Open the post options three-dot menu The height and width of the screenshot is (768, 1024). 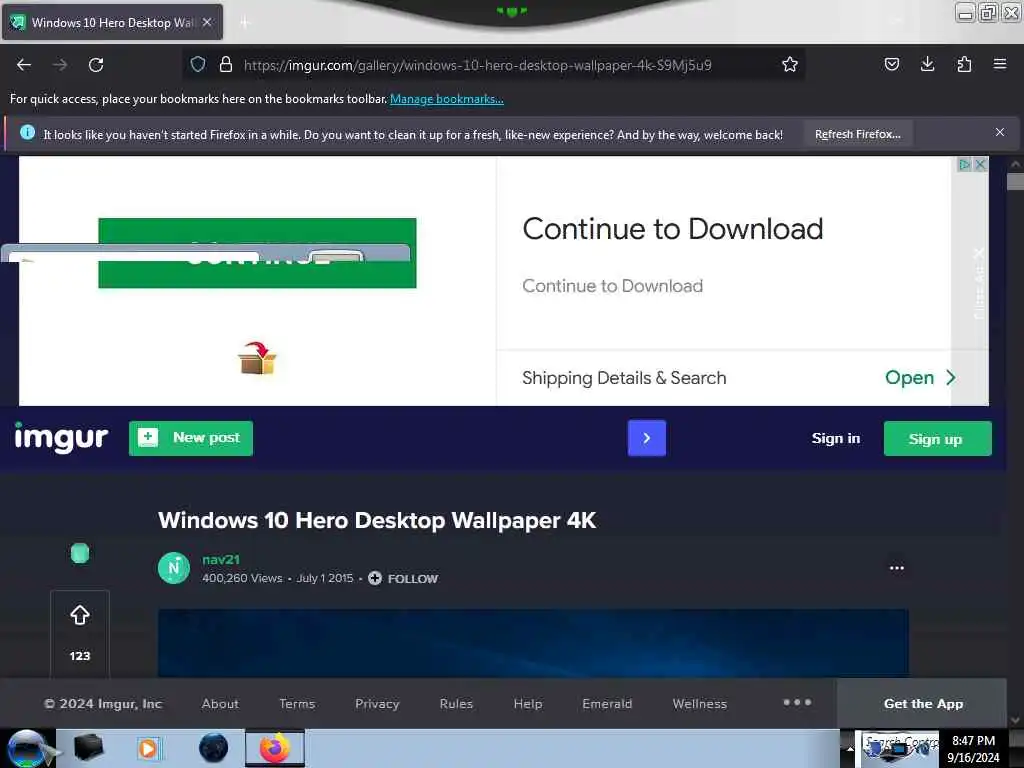(x=897, y=568)
